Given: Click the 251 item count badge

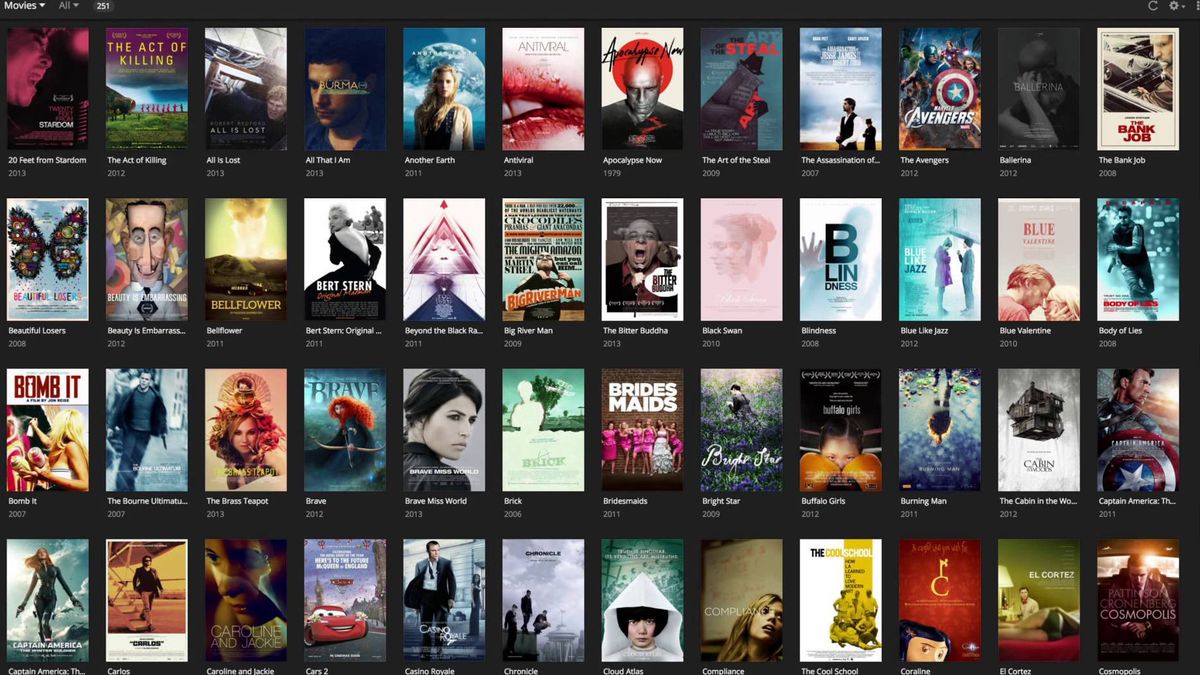Looking at the screenshot, I should tap(102, 6).
